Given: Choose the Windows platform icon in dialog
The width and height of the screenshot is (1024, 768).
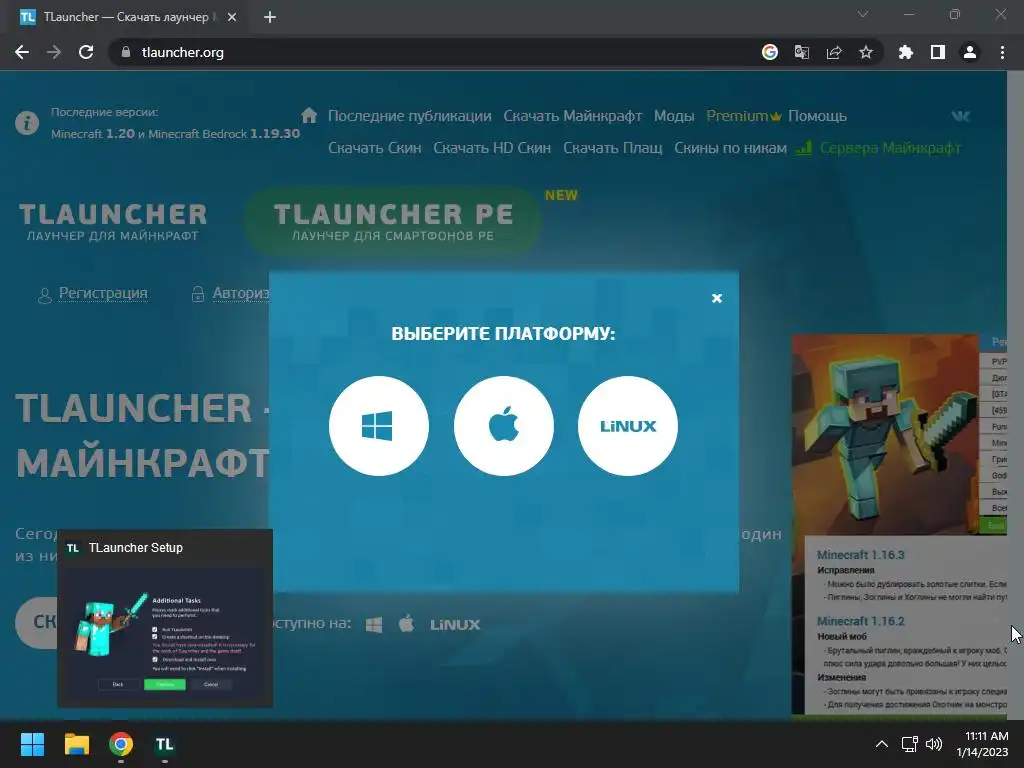Looking at the screenshot, I should point(379,426).
